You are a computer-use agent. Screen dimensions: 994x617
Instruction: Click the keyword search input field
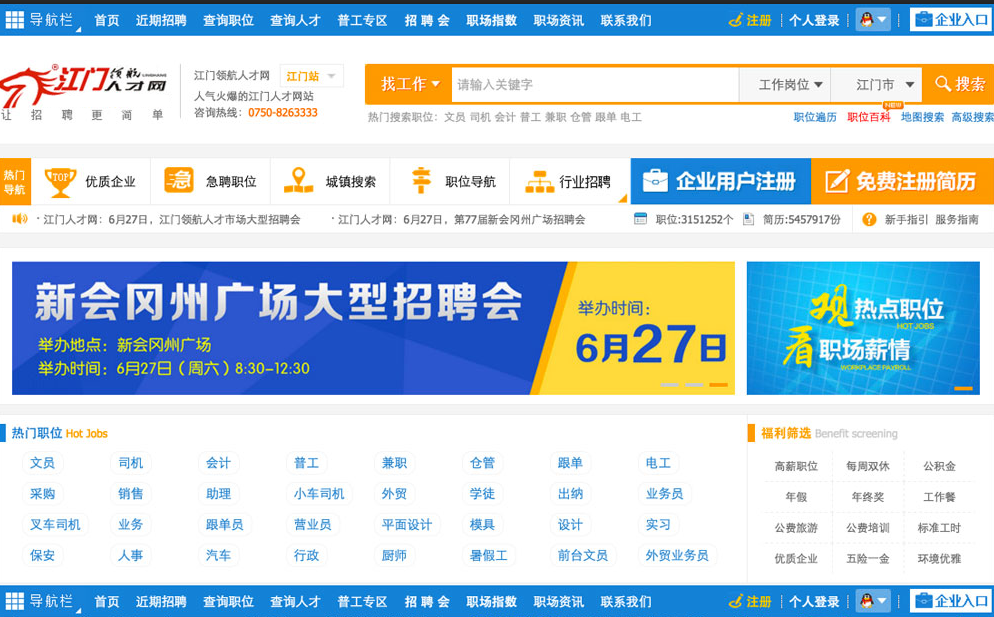(x=594, y=85)
